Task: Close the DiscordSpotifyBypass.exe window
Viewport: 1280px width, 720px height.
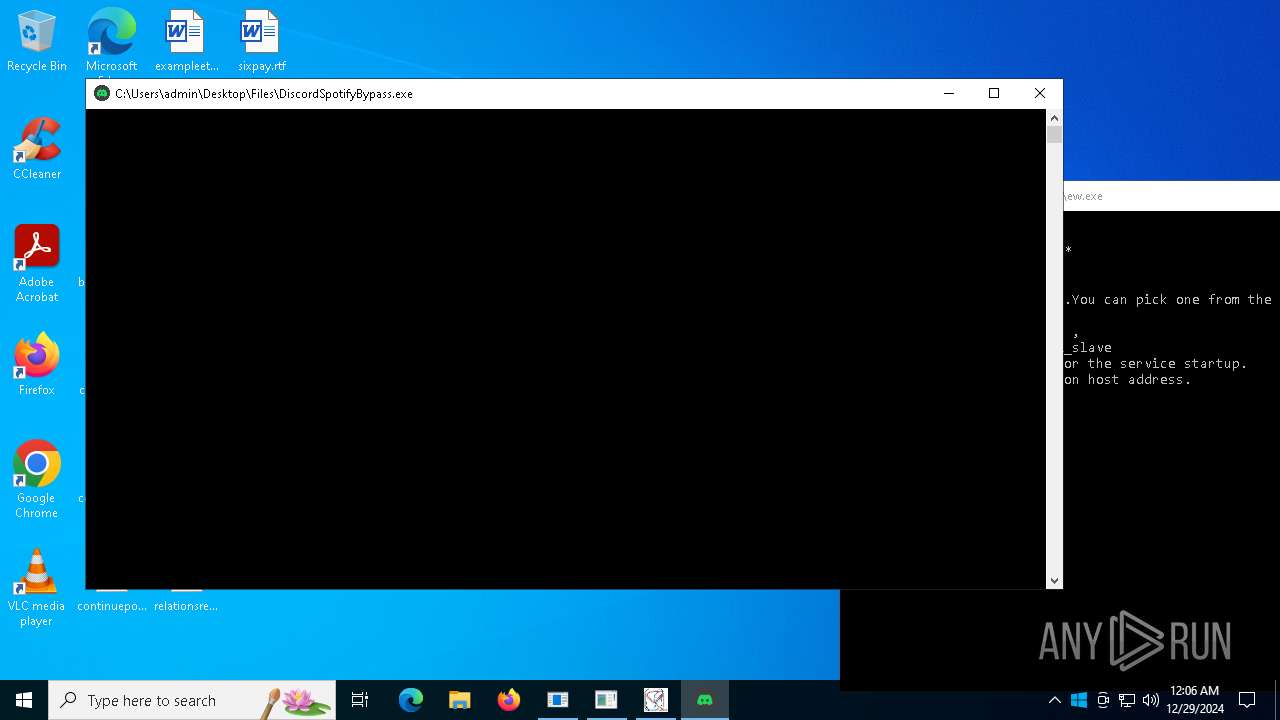Action: point(1040,93)
